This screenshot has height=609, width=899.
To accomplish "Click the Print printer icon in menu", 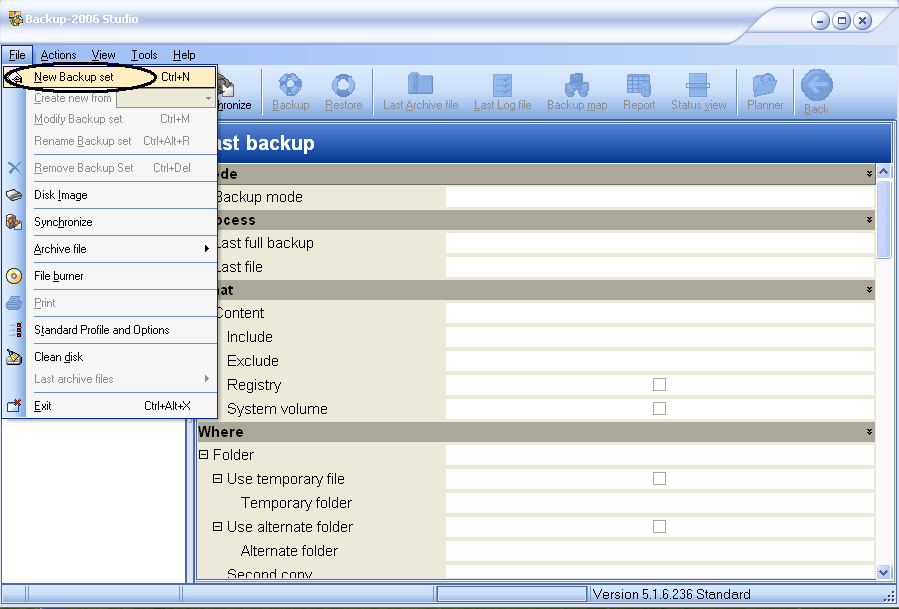I will (14, 303).
